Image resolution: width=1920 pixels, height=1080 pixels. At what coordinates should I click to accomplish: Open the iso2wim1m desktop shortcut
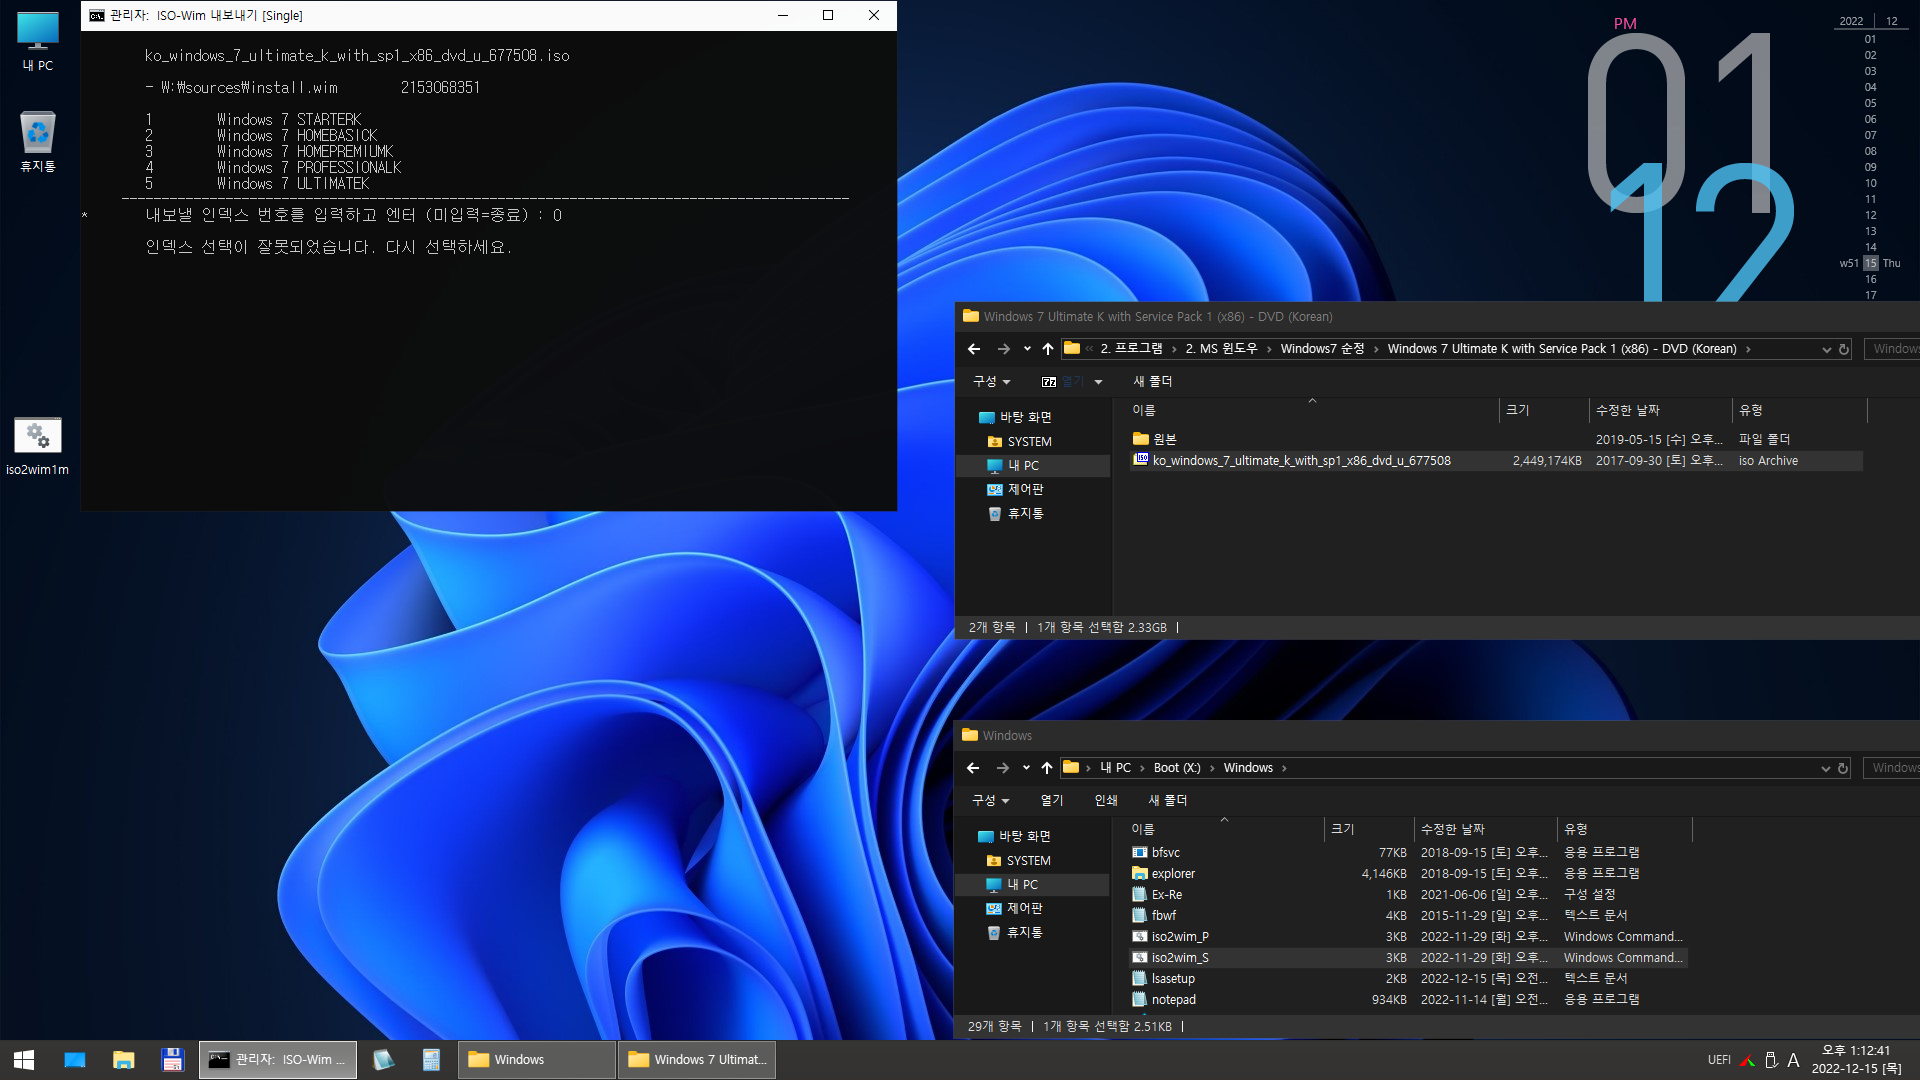38,446
